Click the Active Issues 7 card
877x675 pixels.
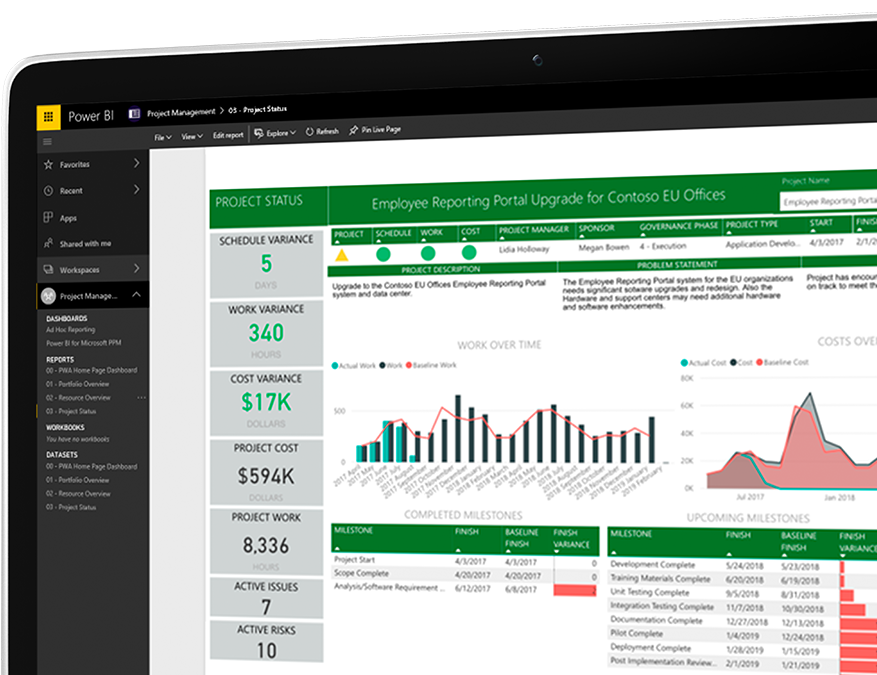[266, 597]
